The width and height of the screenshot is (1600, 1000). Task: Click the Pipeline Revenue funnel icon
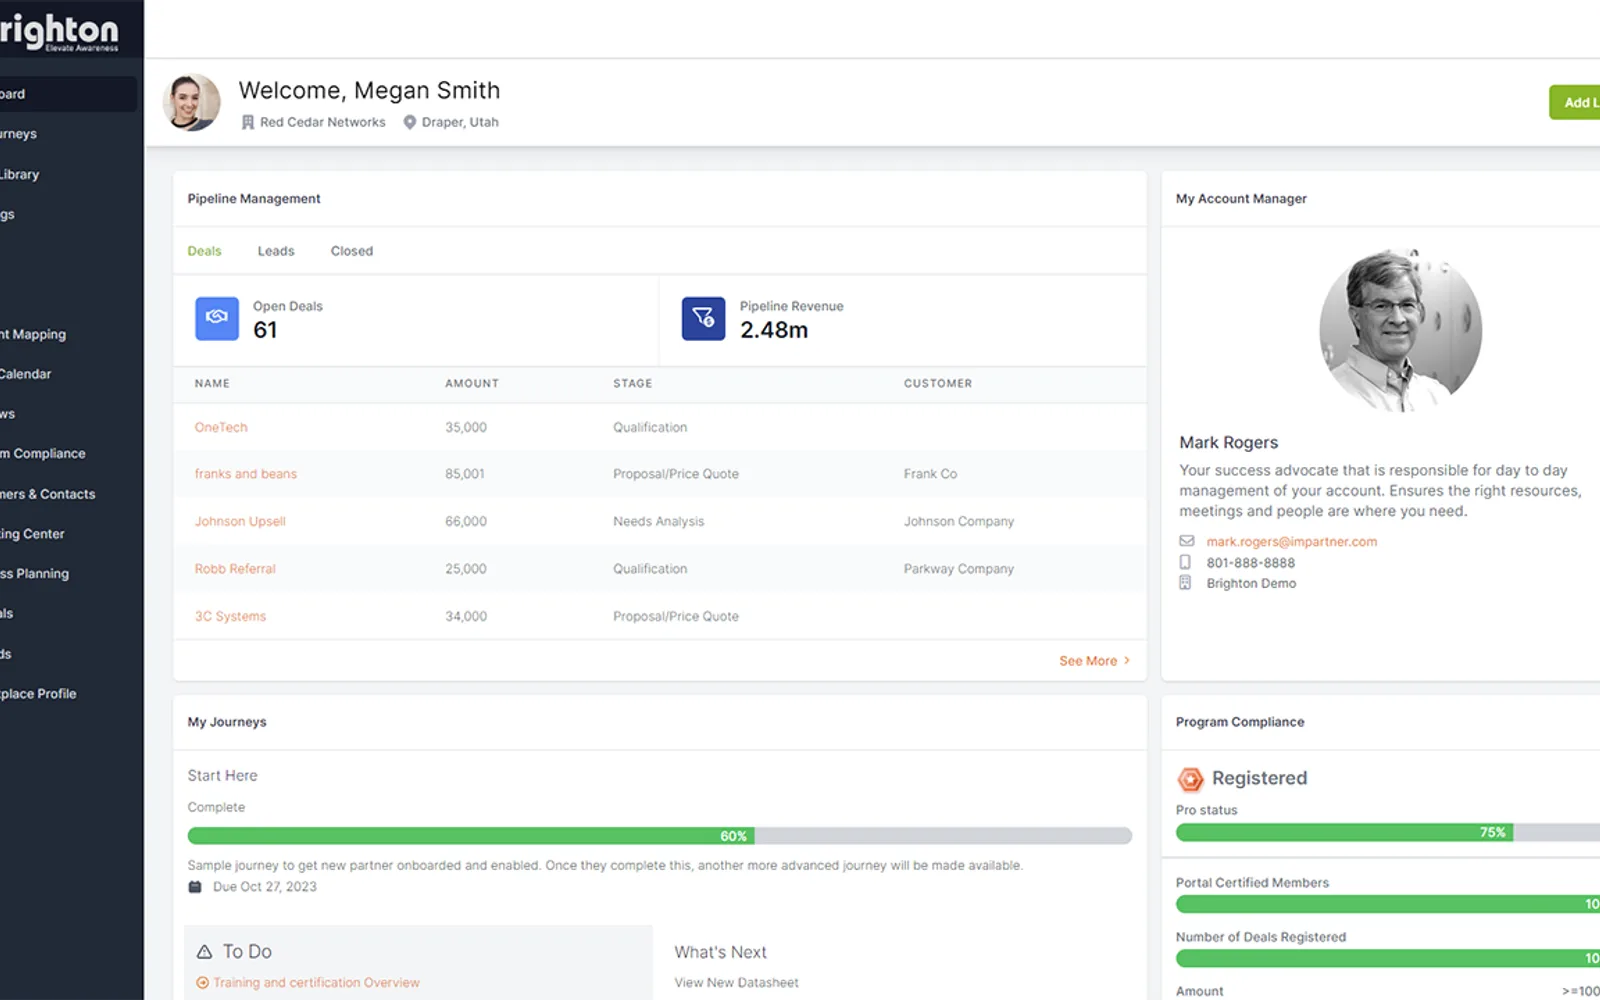(x=703, y=318)
